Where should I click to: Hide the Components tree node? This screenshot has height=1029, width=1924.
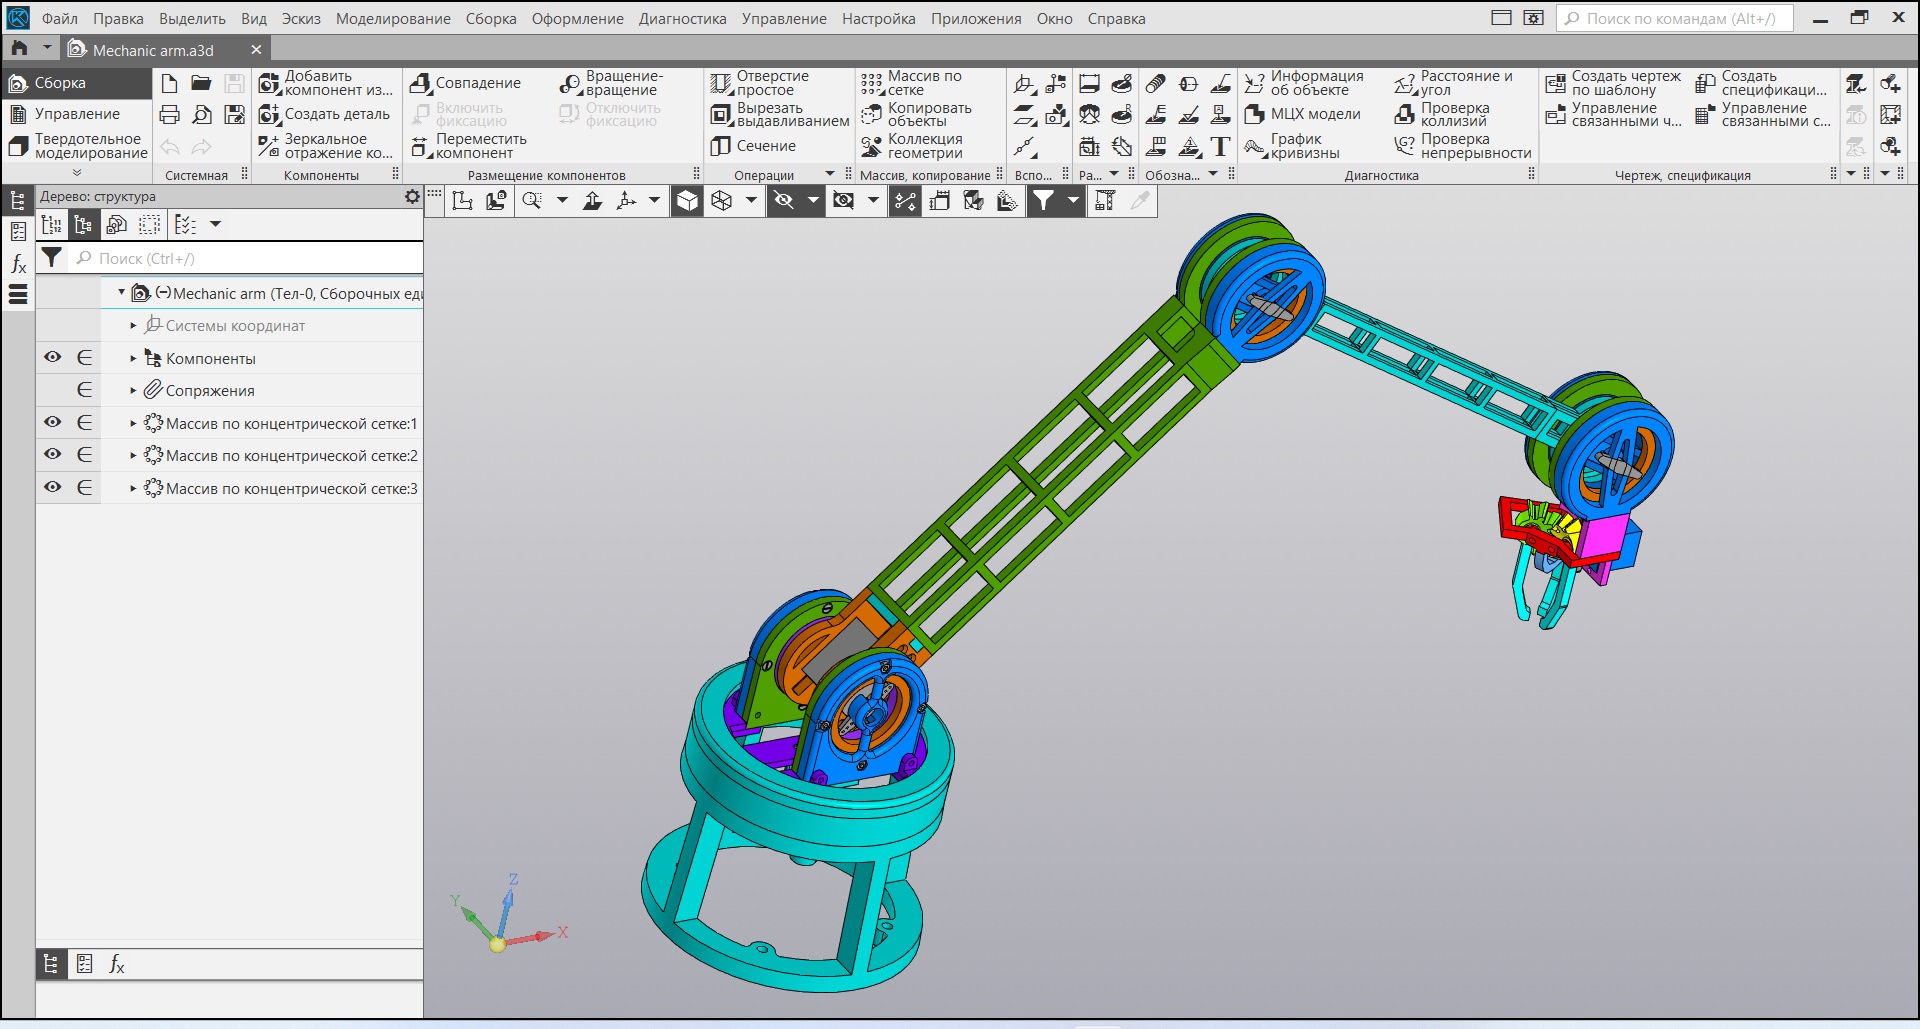tap(53, 358)
